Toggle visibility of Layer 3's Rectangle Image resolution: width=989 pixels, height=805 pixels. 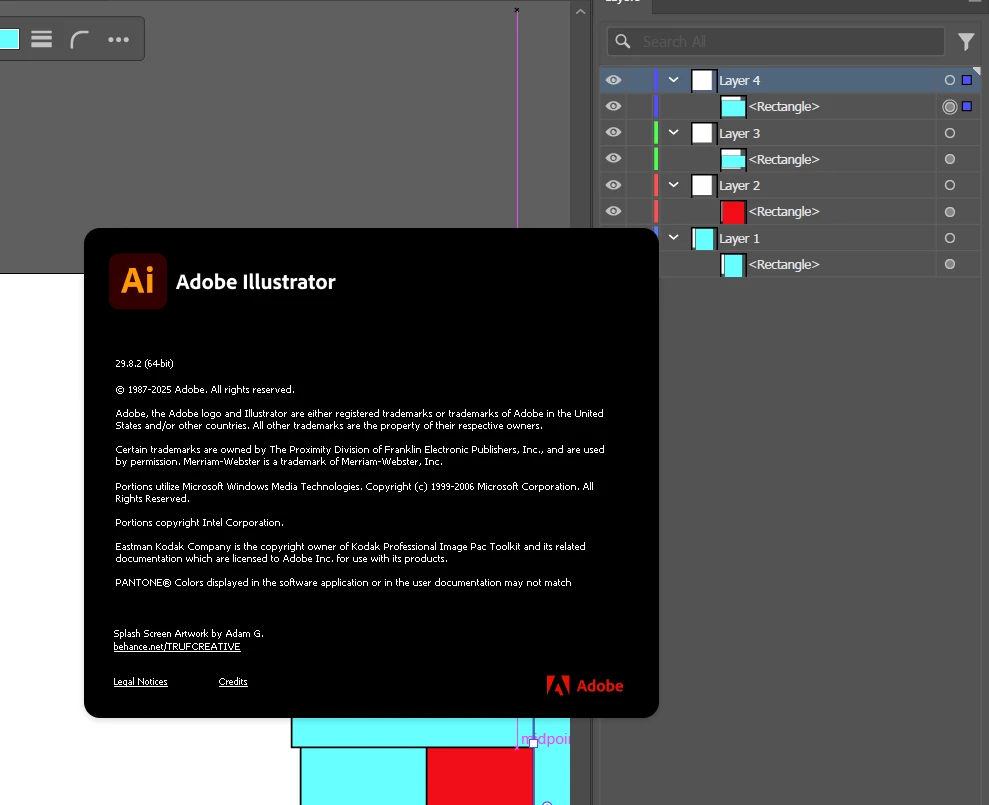pyautogui.click(x=613, y=158)
